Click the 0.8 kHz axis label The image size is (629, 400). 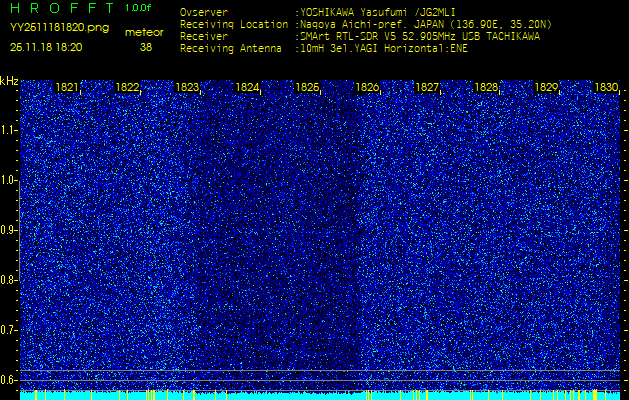pos(8,280)
